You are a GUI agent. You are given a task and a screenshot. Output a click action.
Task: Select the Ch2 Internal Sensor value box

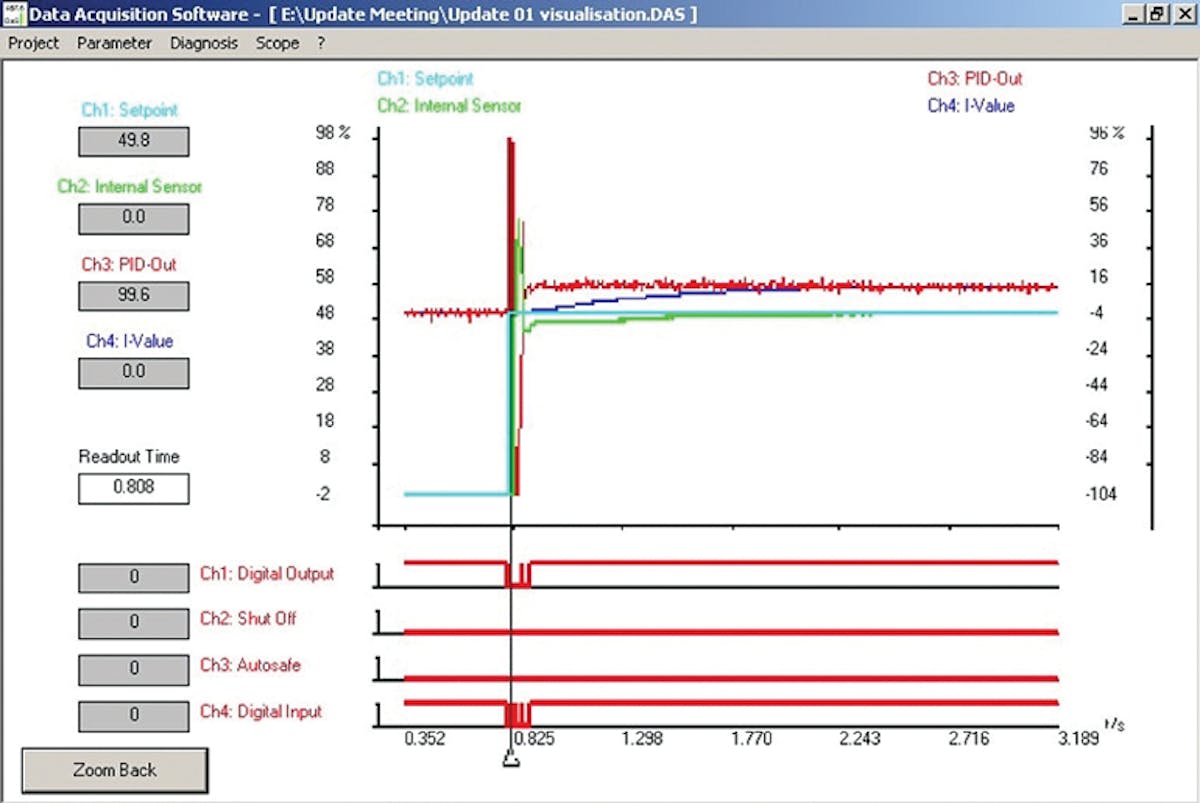[x=133, y=218]
